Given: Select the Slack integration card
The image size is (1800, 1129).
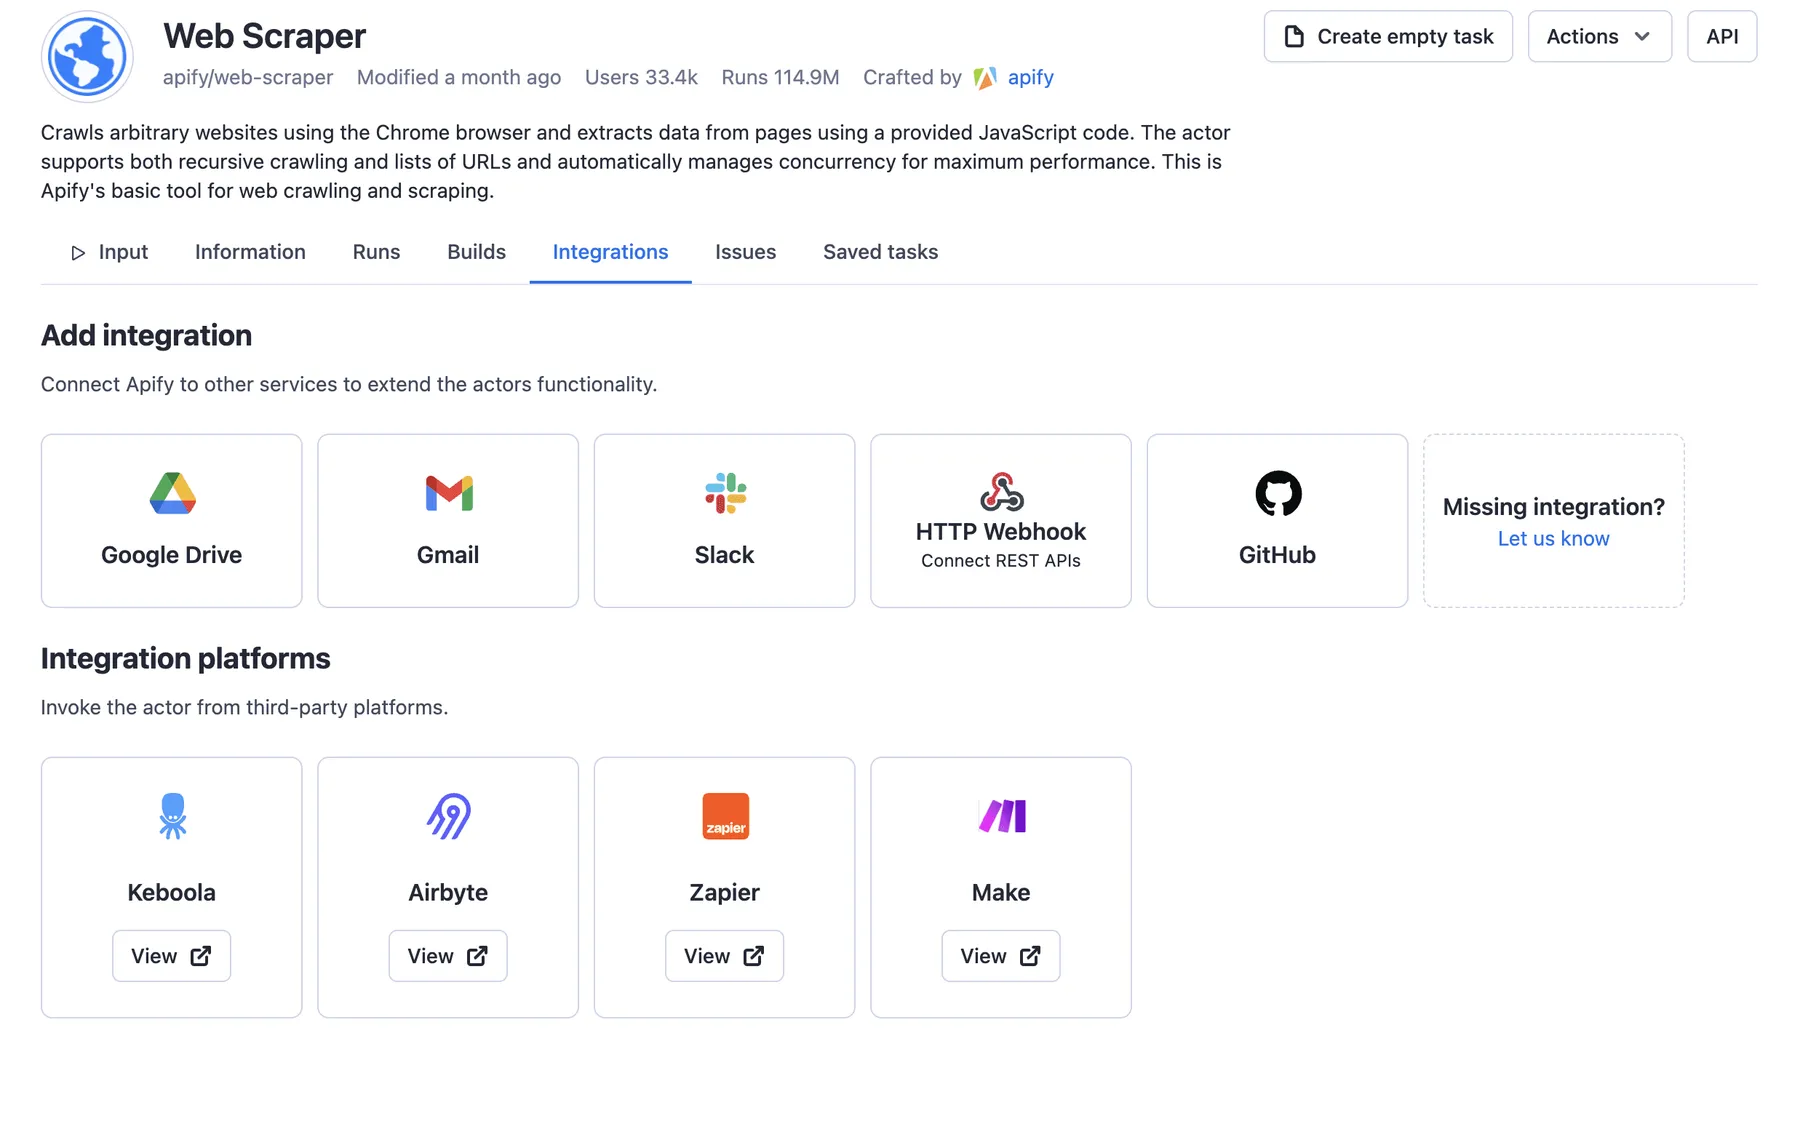Looking at the screenshot, I should [724, 520].
